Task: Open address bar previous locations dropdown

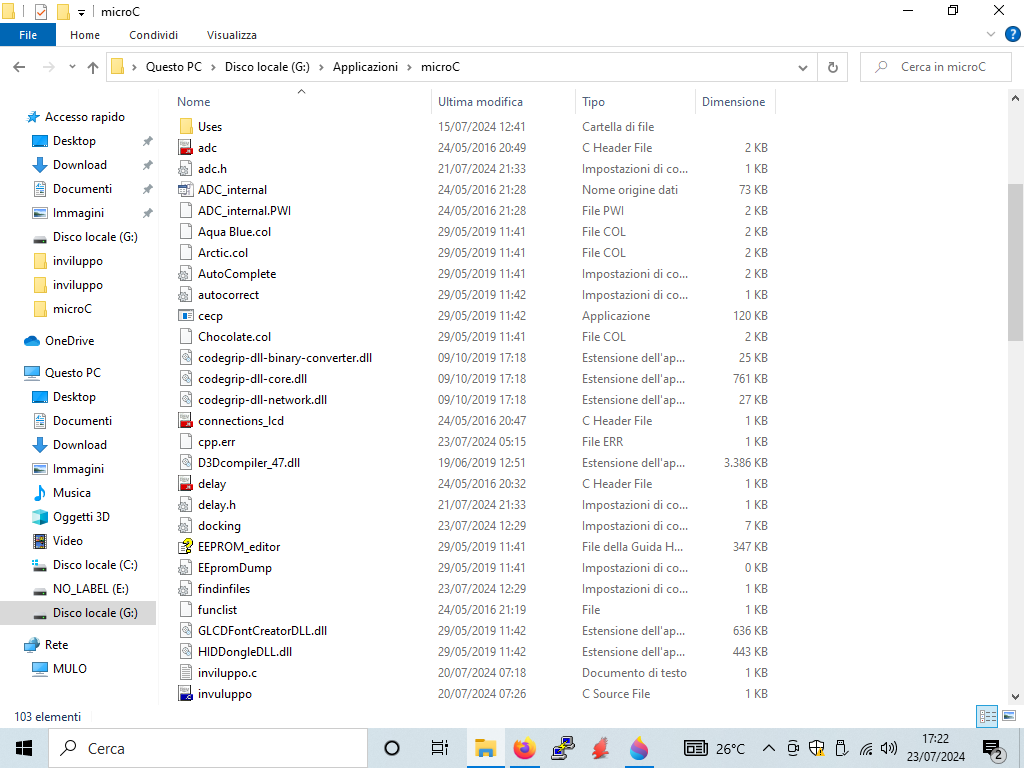Action: click(803, 67)
